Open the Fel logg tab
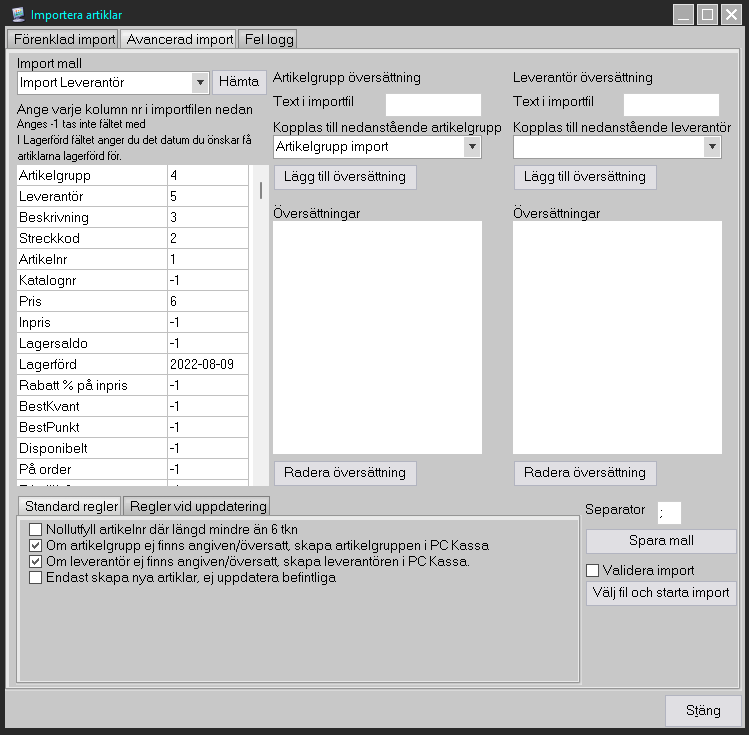The height and width of the screenshot is (735, 749). pyautogui.click(x=267, y=40)
